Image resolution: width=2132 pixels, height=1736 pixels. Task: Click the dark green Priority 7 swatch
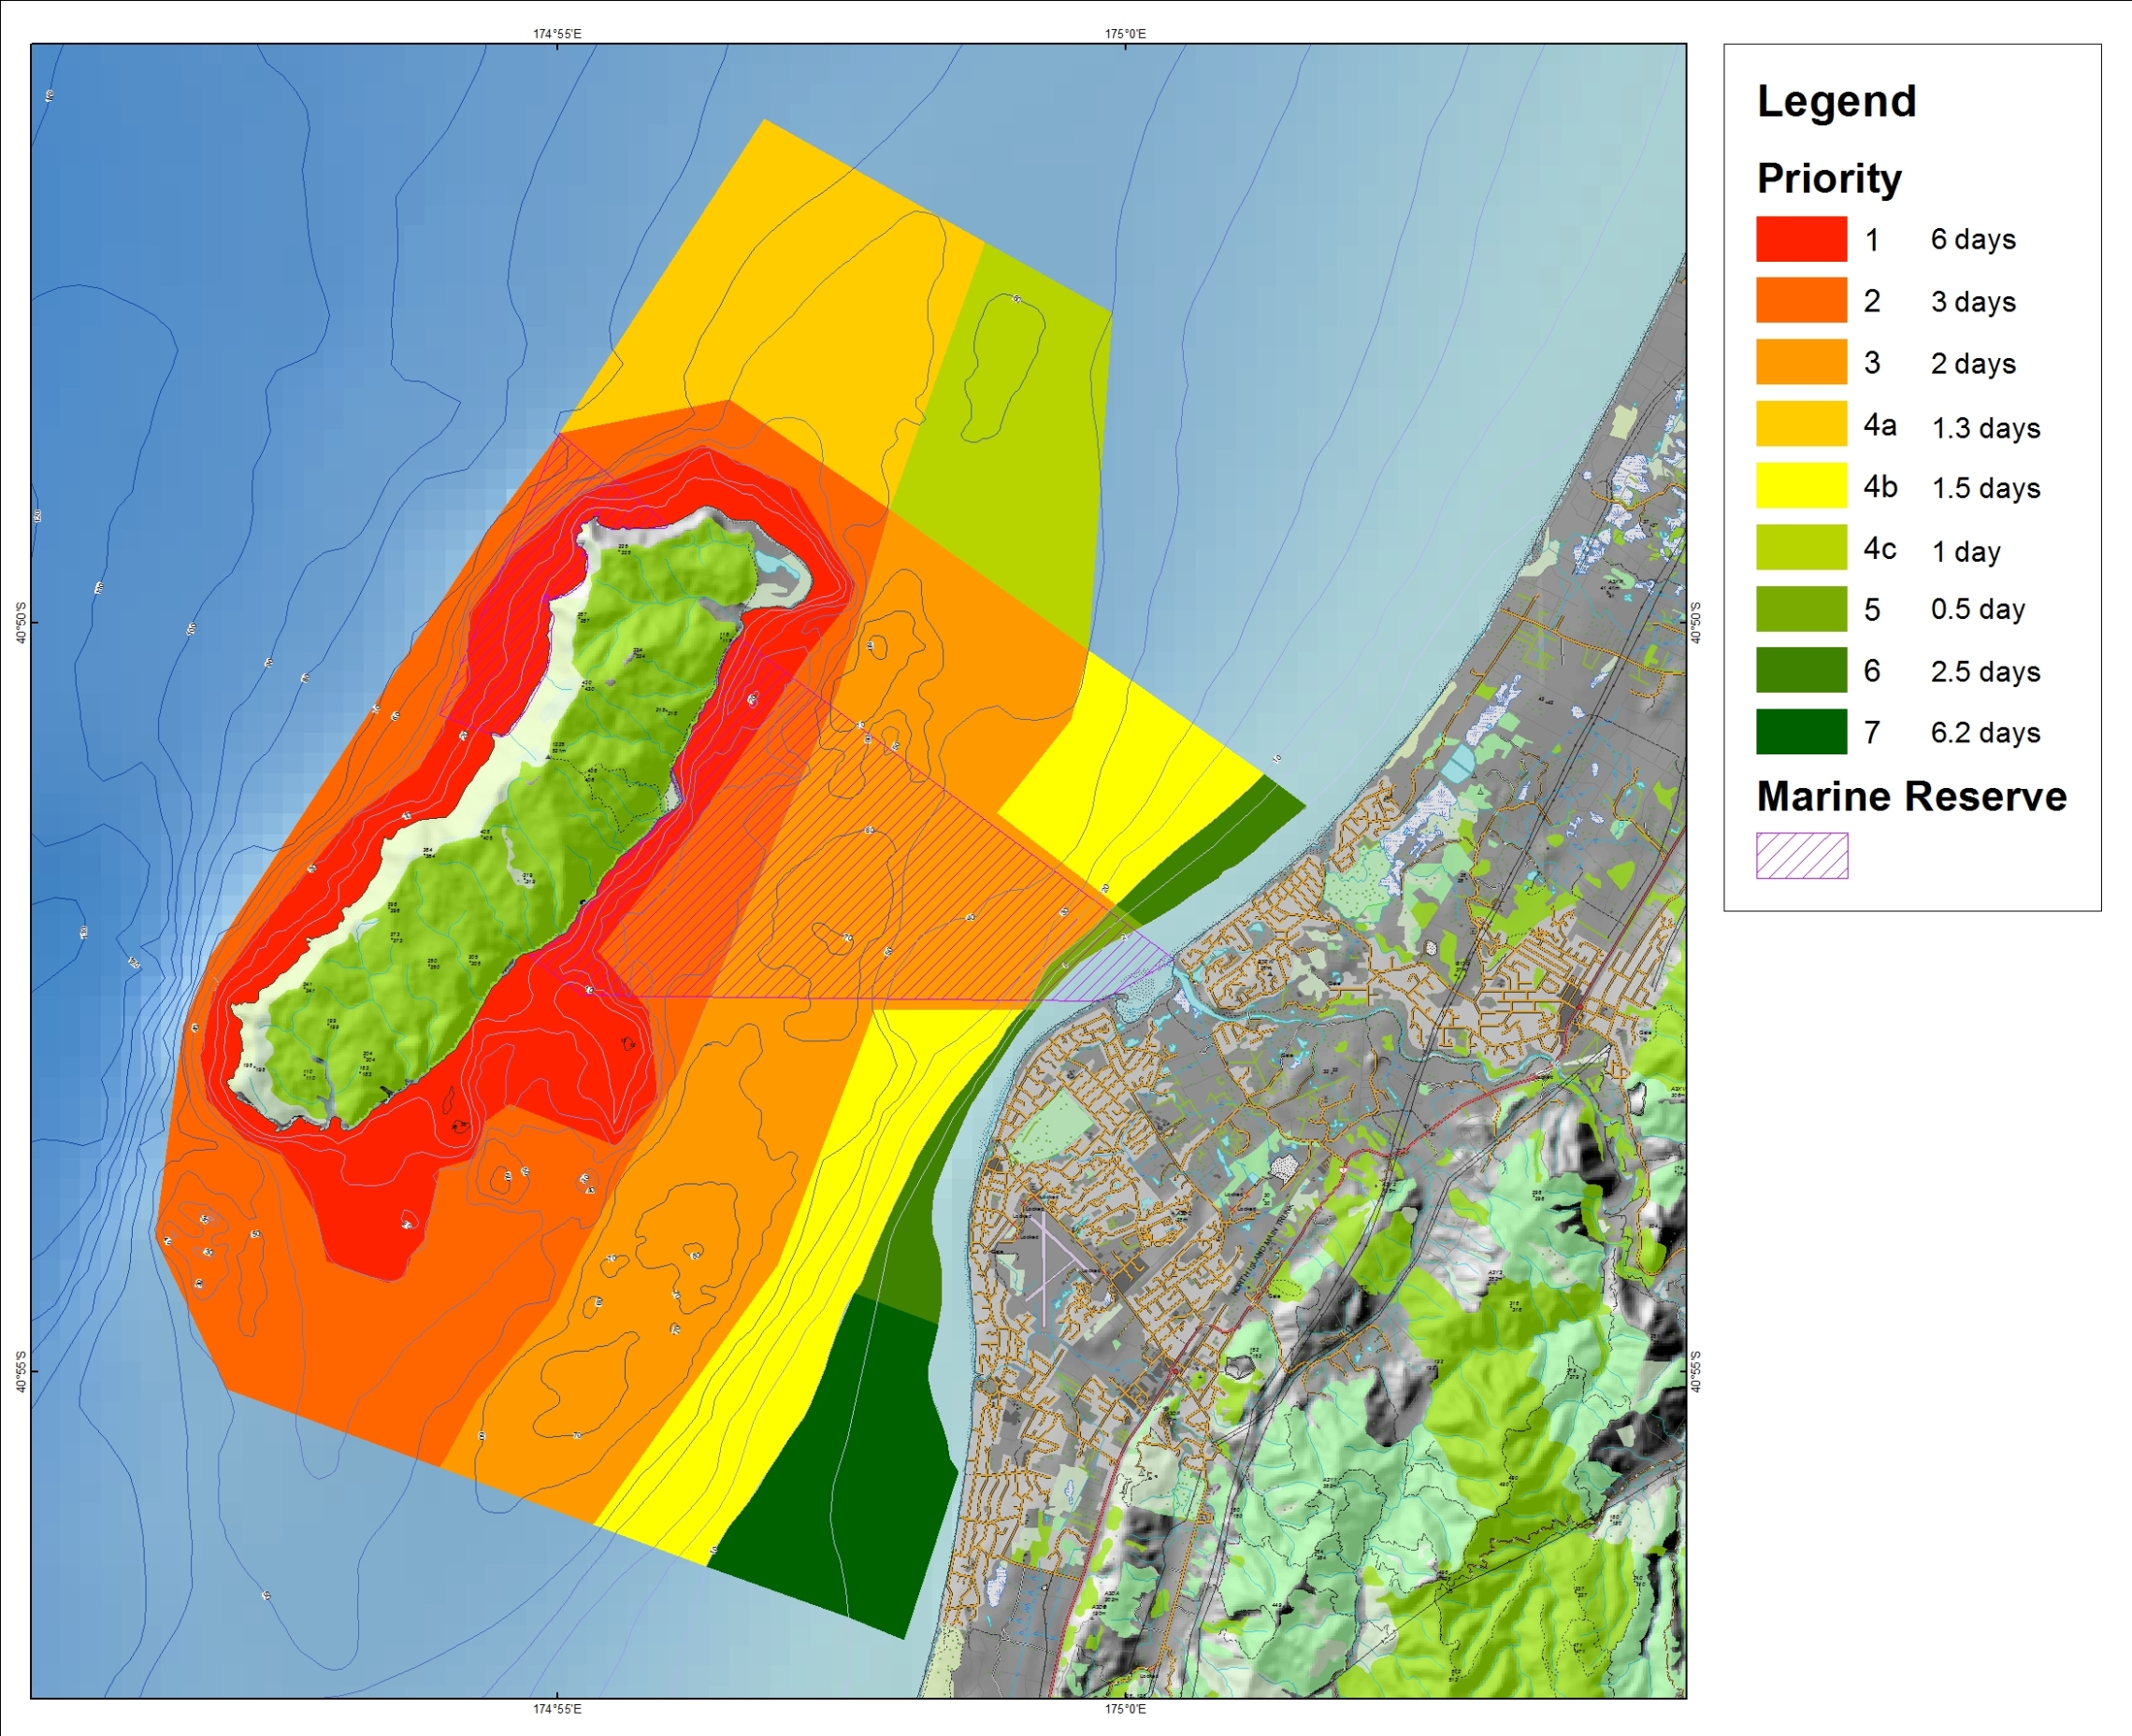pos(1801,732)
